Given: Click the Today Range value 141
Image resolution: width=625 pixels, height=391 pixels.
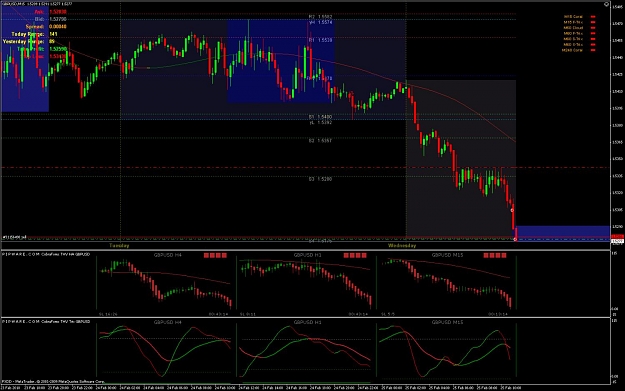Looking at the screenshot, I should coord(53,34).
